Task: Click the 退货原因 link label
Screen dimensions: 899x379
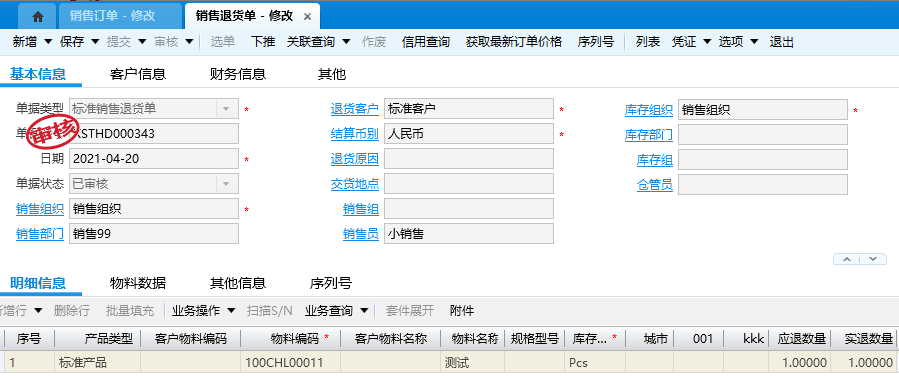Action: (x=355, y=159)
